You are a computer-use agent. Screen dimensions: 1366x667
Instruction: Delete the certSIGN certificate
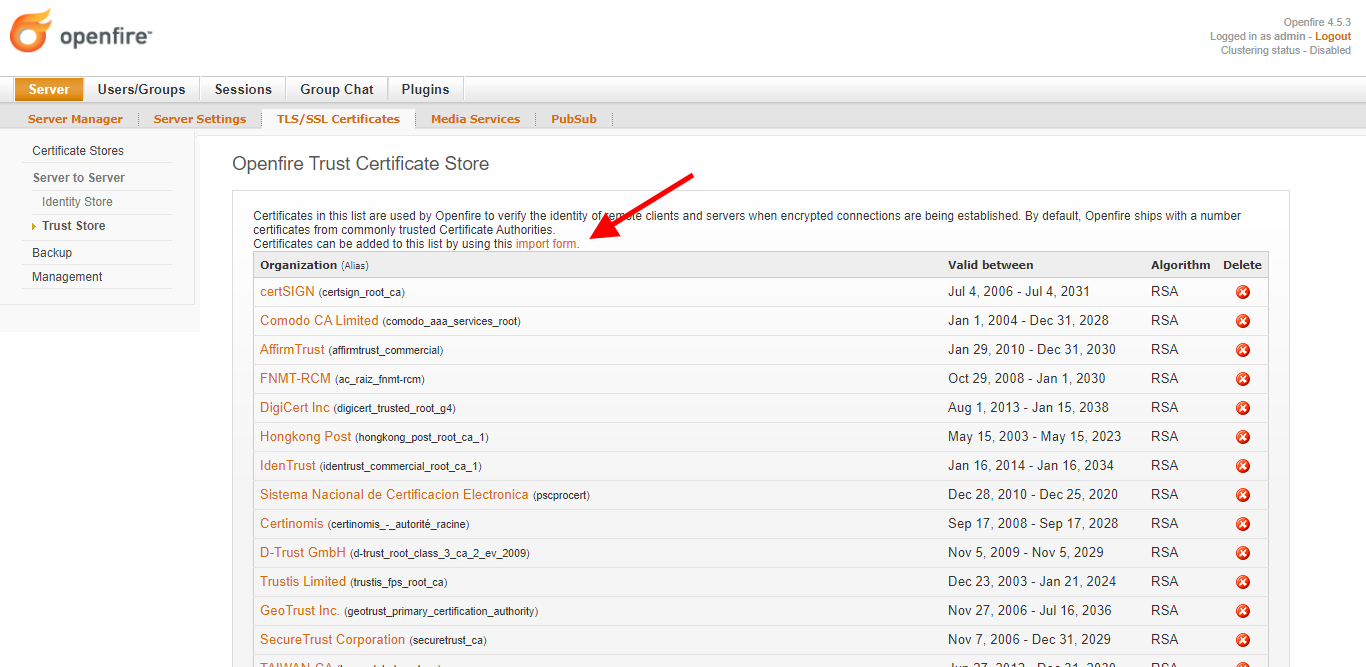point(1243,292)
